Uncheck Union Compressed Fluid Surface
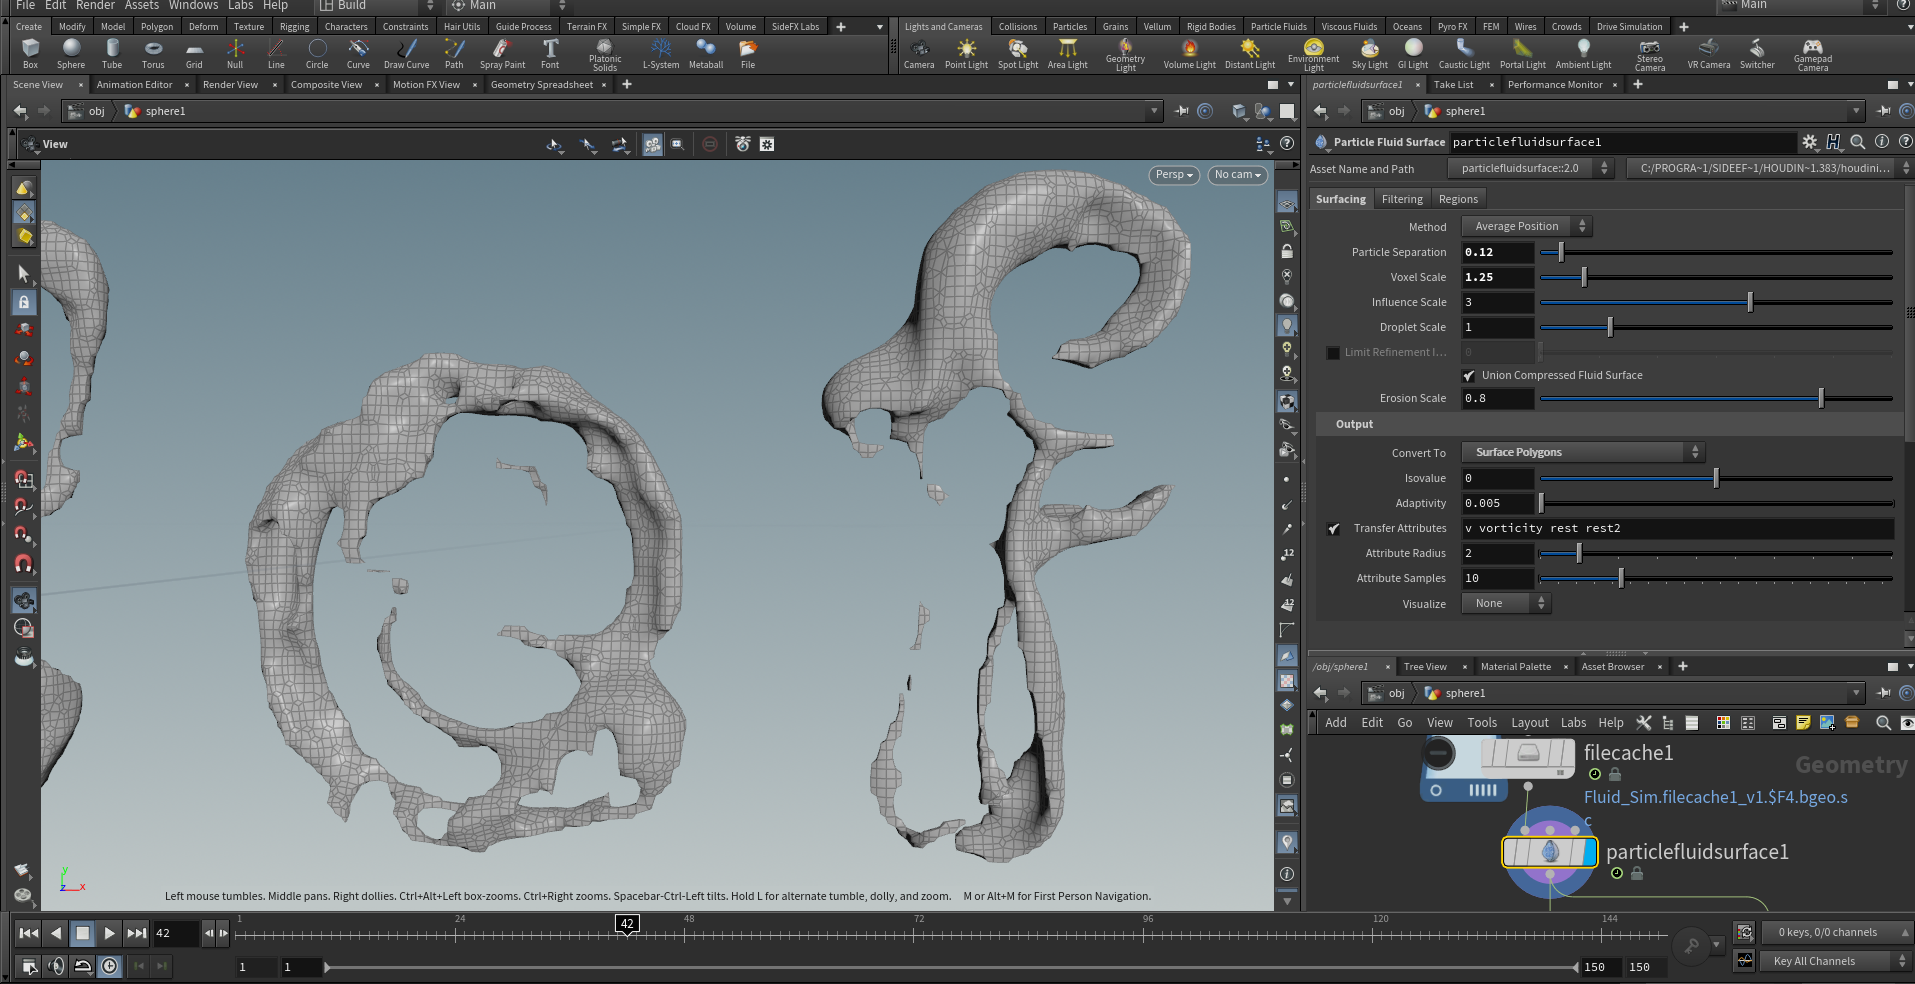The image size is (1915, 984). (x=1469, y=376)
